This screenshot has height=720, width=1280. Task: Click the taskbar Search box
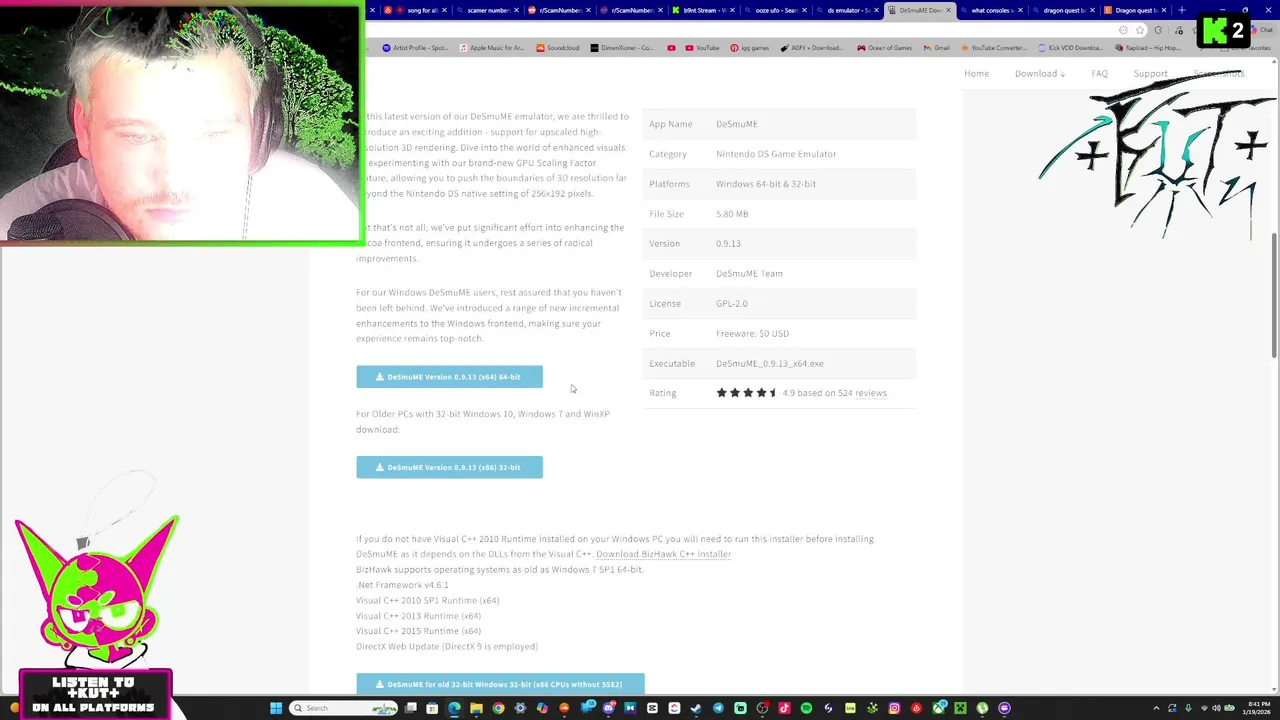coord(343,708)
